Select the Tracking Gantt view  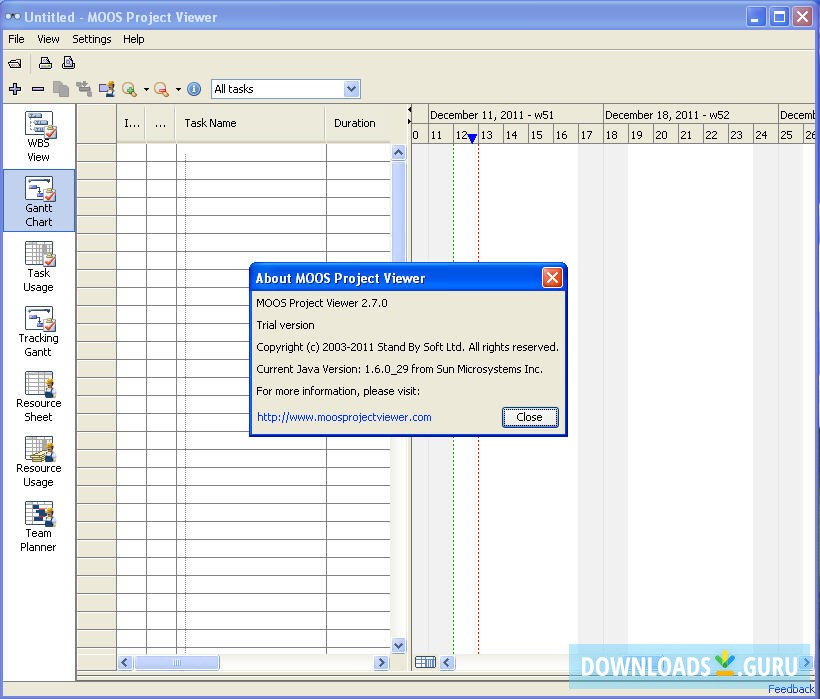click(38, 330)
